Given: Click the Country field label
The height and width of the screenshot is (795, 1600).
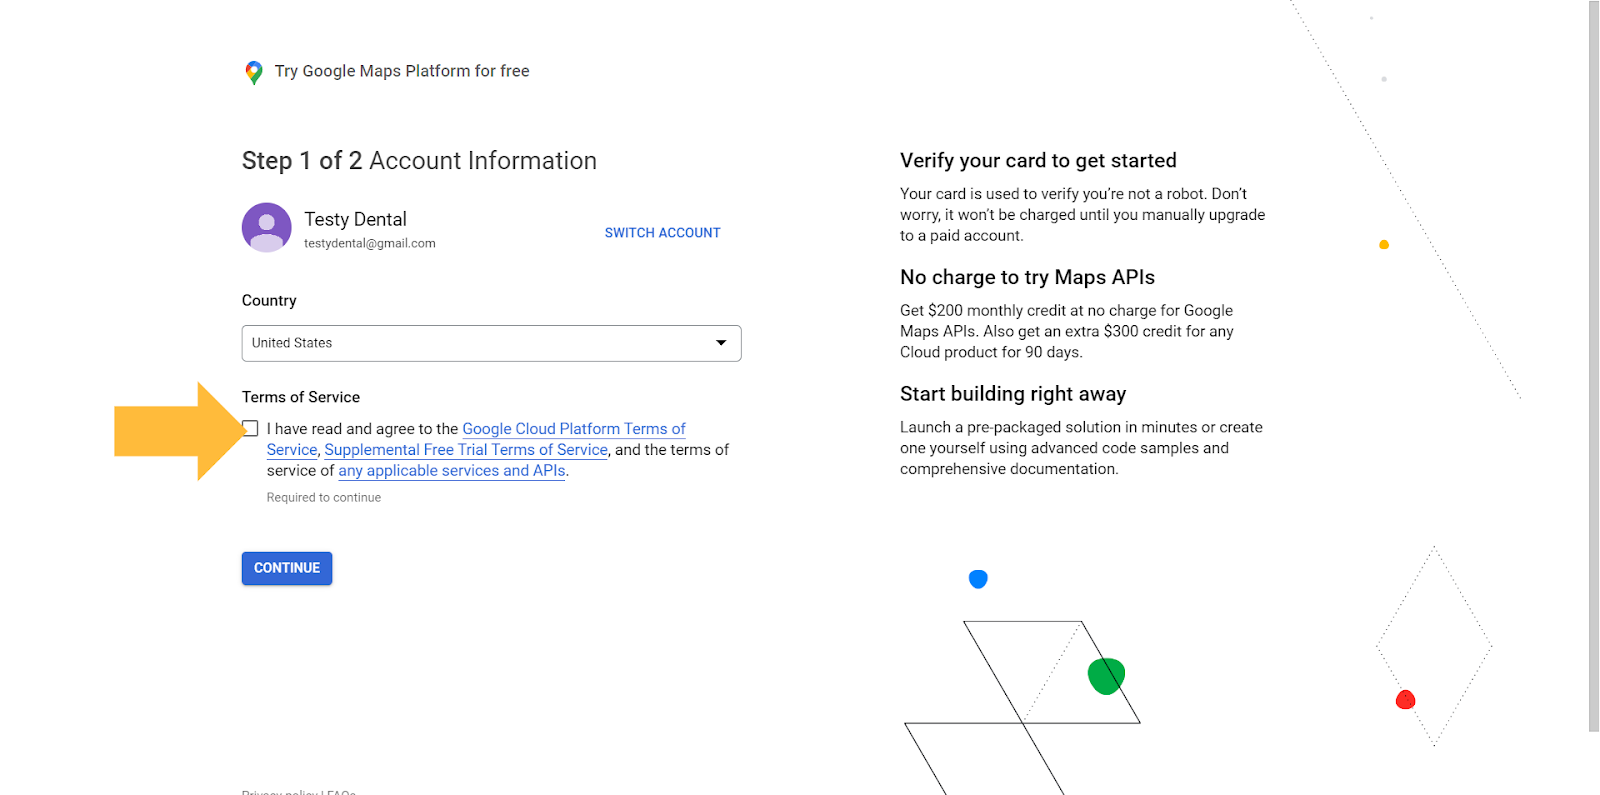Looking at the screenshot, I should pyautogui.click(x=269, y=301).
